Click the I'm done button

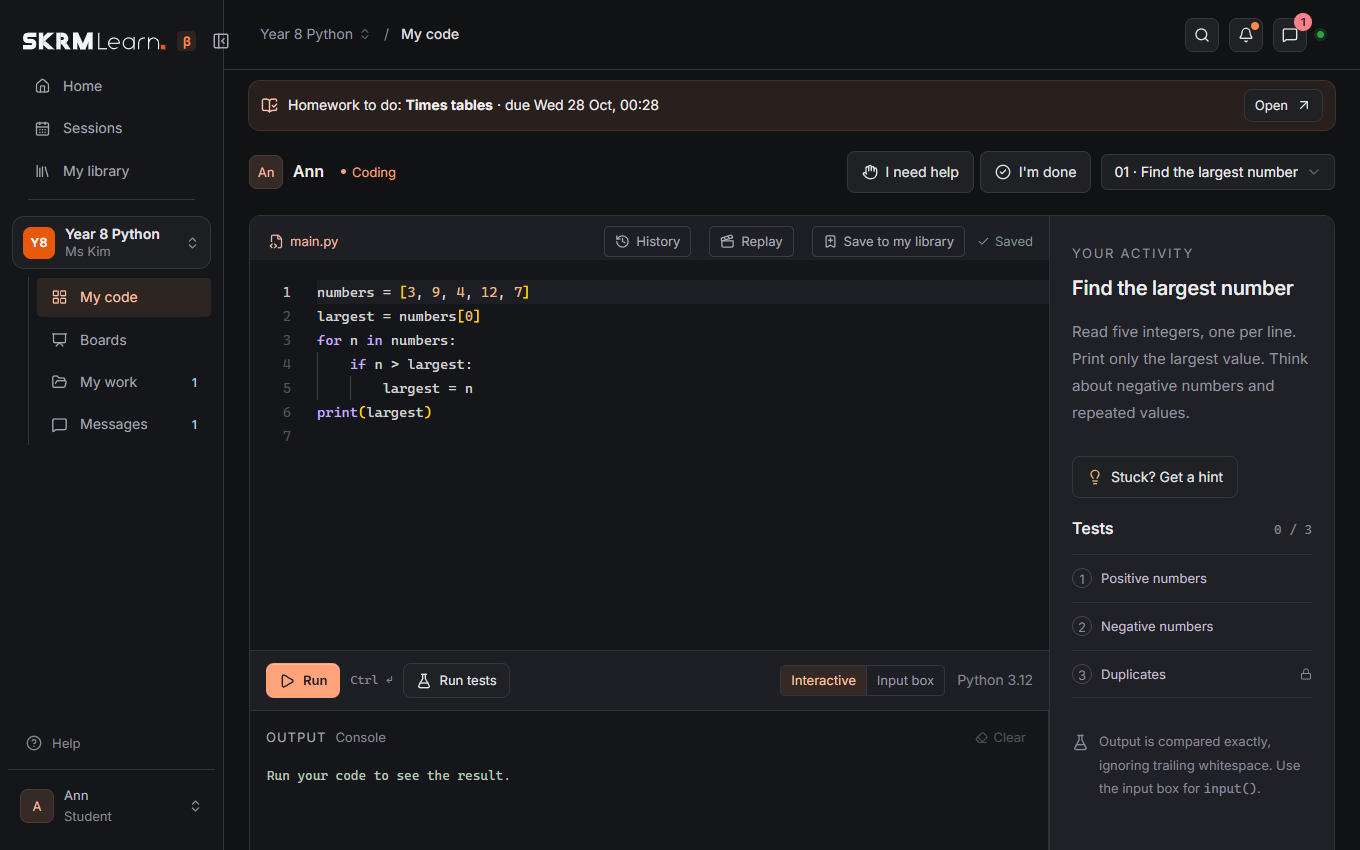1035,172
